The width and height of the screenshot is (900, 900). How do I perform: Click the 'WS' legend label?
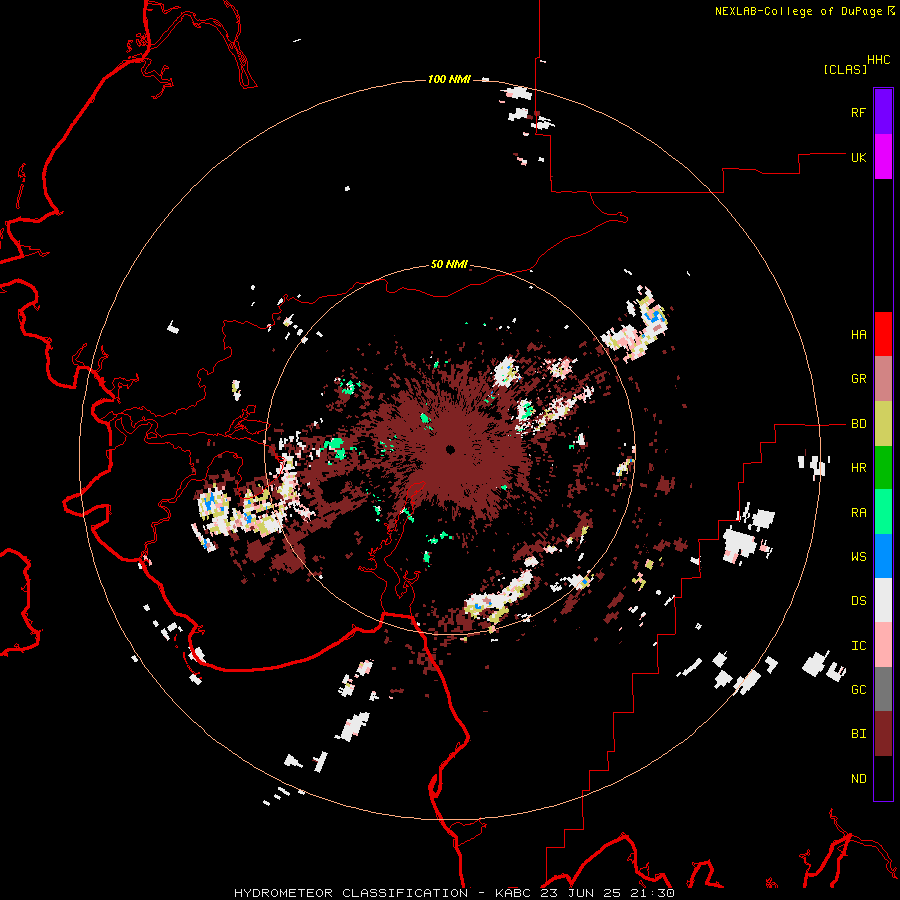point(858,556)
